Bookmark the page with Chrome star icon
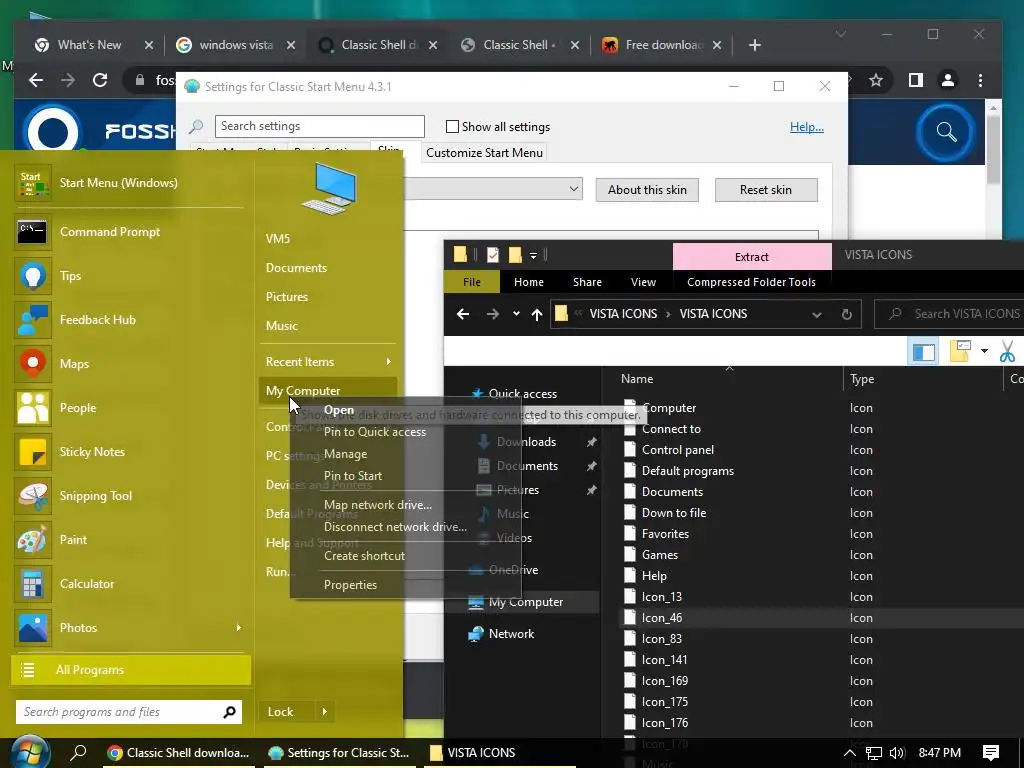The width and height of the screenshot is (1024, 768). (876, 80)
